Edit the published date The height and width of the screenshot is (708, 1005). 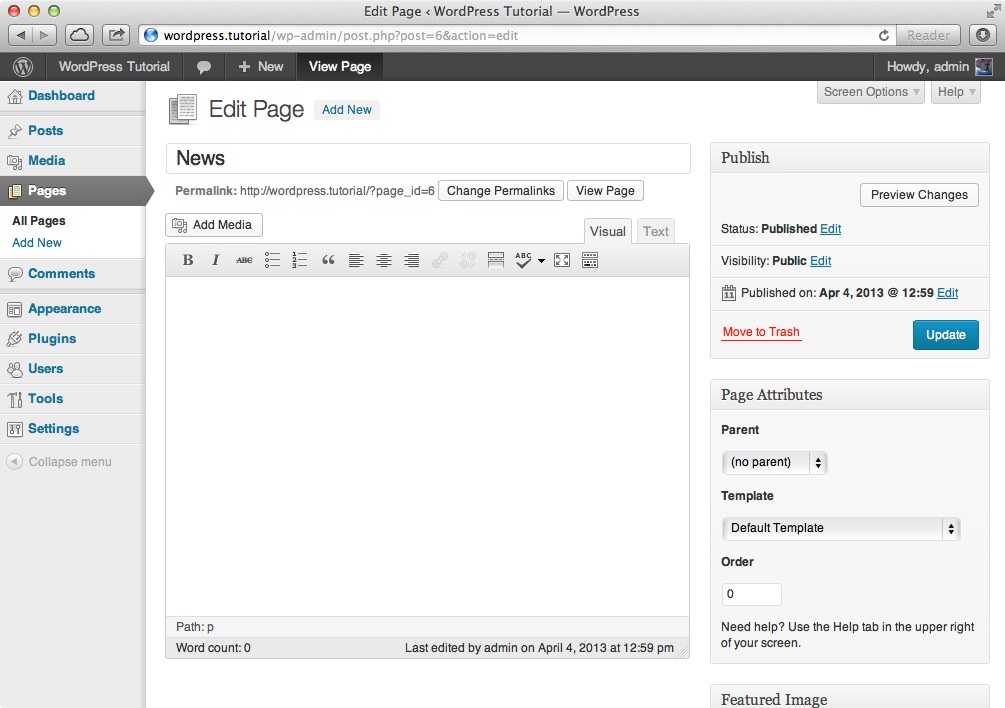pyautogui.click(x=947, y=293)
